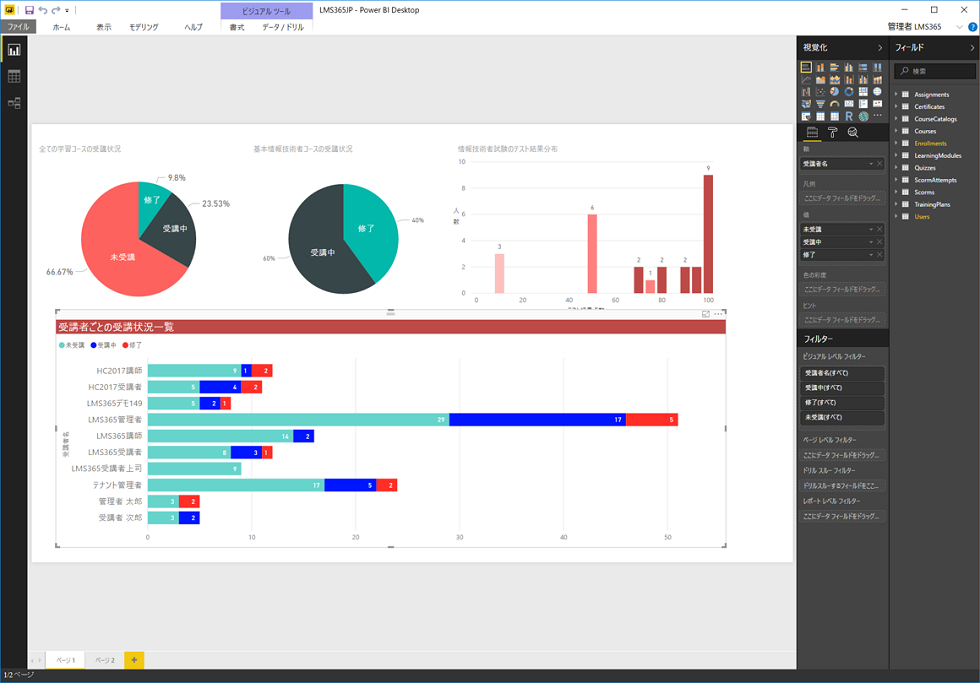
Task: Open the Analytics magnifier pane icon
Action: [x=853, y=132]
